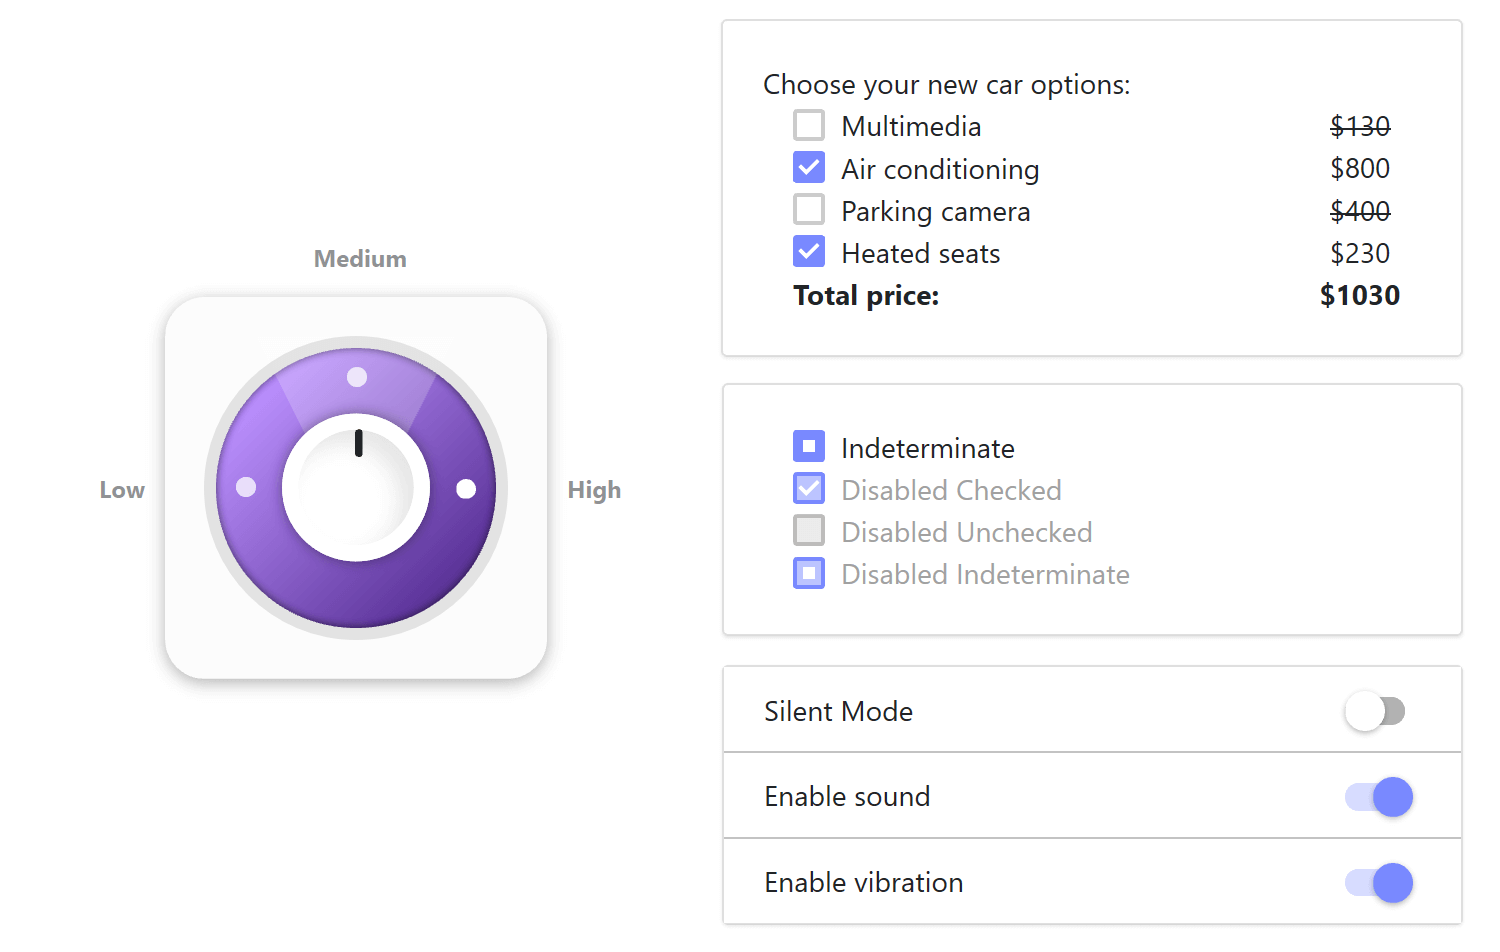The height and width of the screenshot is (952, 1500).
Task: Set the knob to the Medium dot
Action: pos(357,377)
